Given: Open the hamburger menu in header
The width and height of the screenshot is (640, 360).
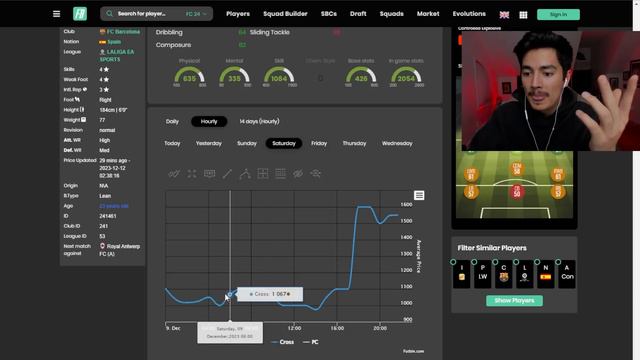Looking at the screenshot, I should click(56, 14).
